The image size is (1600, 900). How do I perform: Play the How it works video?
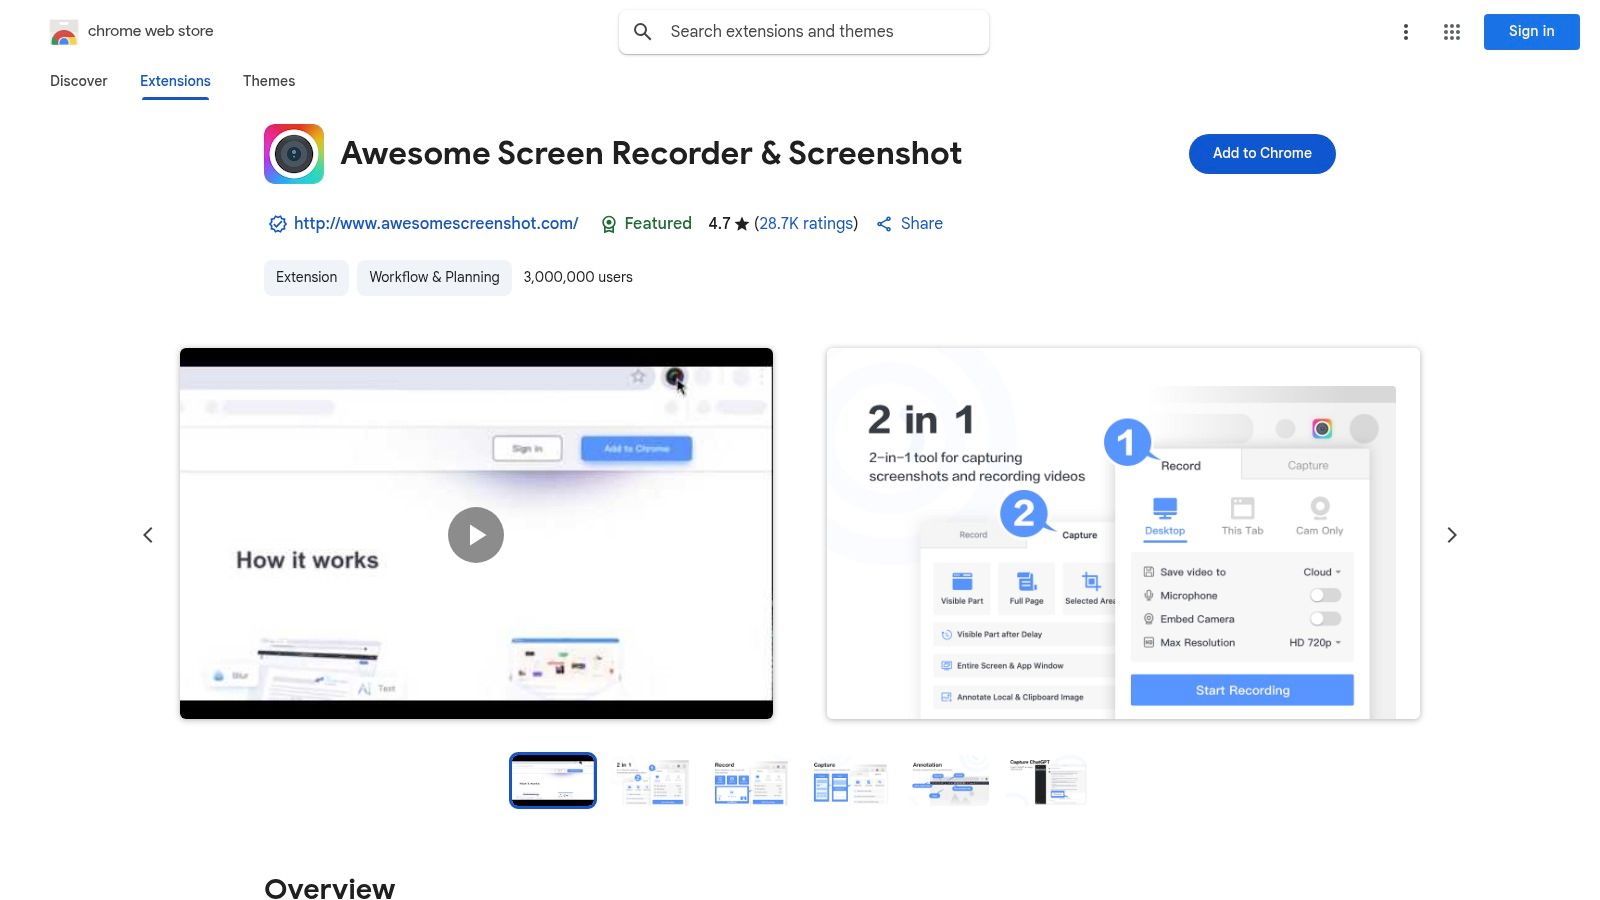click(x=475, y=534)
